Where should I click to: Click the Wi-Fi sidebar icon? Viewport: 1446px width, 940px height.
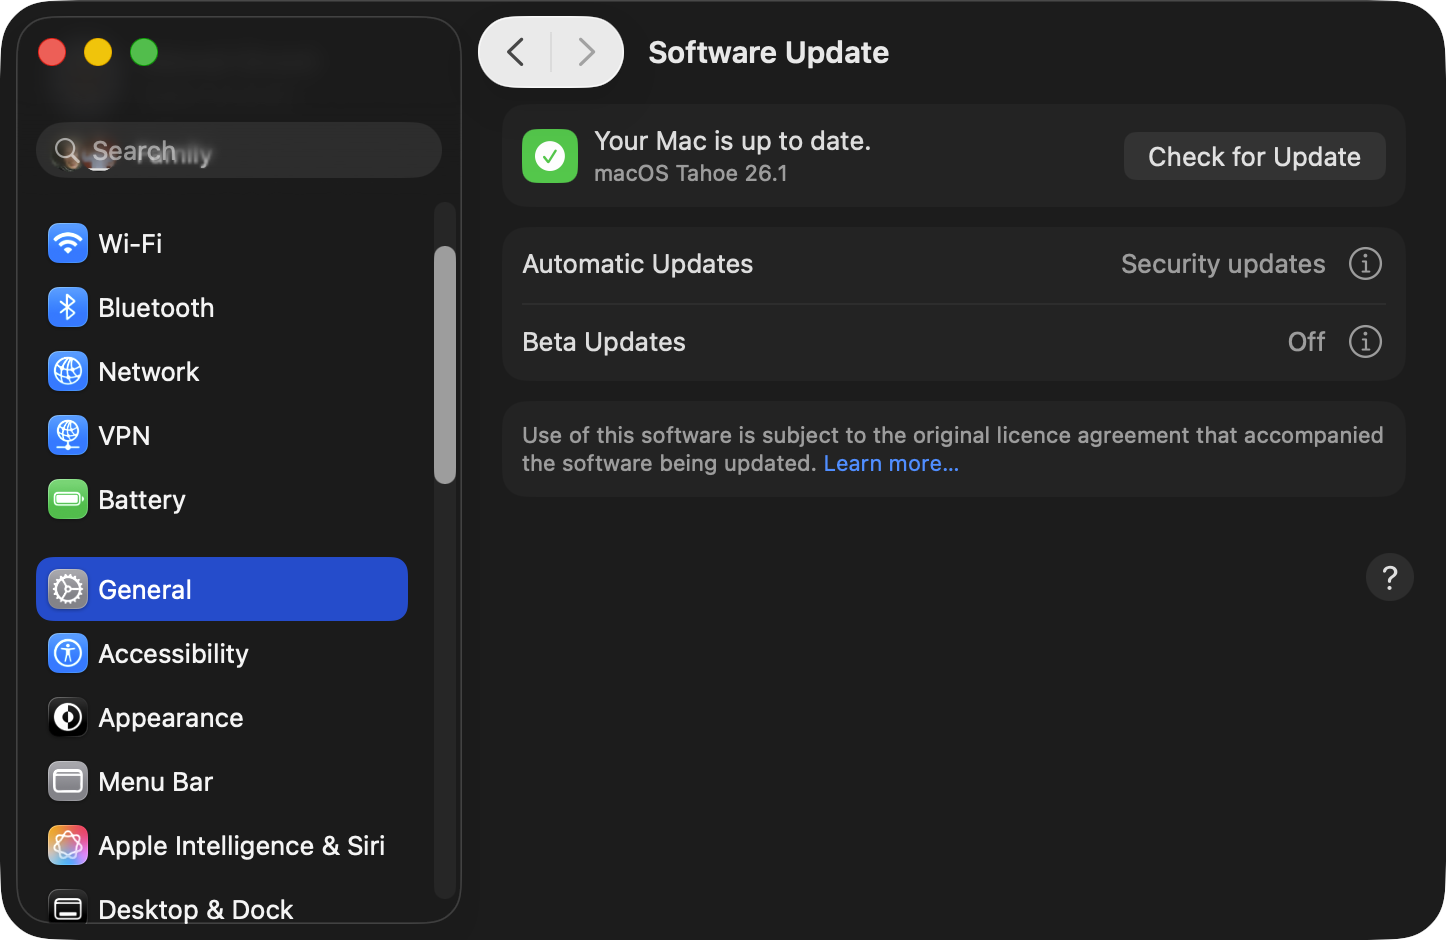coord(68,243)
